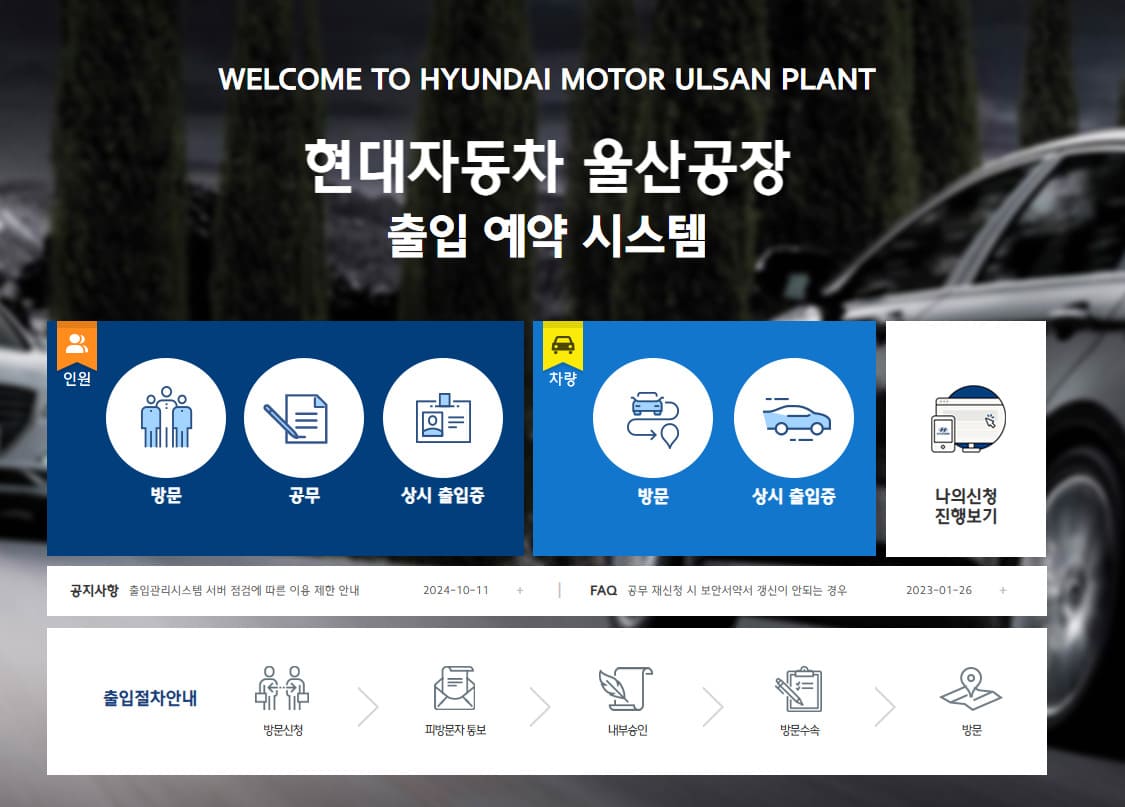The image size is (1125, 807).
Task: Open the personnel 상시 출입증 ID card icon
Action: tap(442, 416)
